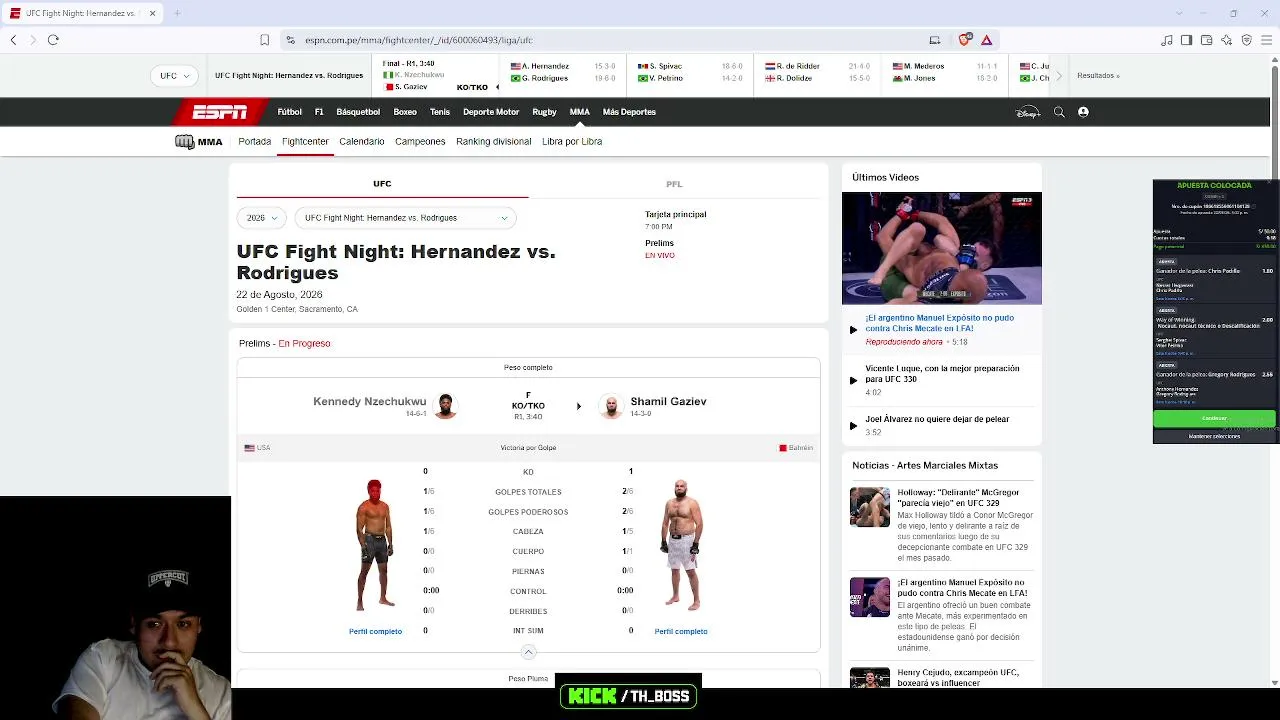
Task: Open the Holloway McGregor news headline
Action: tap(958, 498)
